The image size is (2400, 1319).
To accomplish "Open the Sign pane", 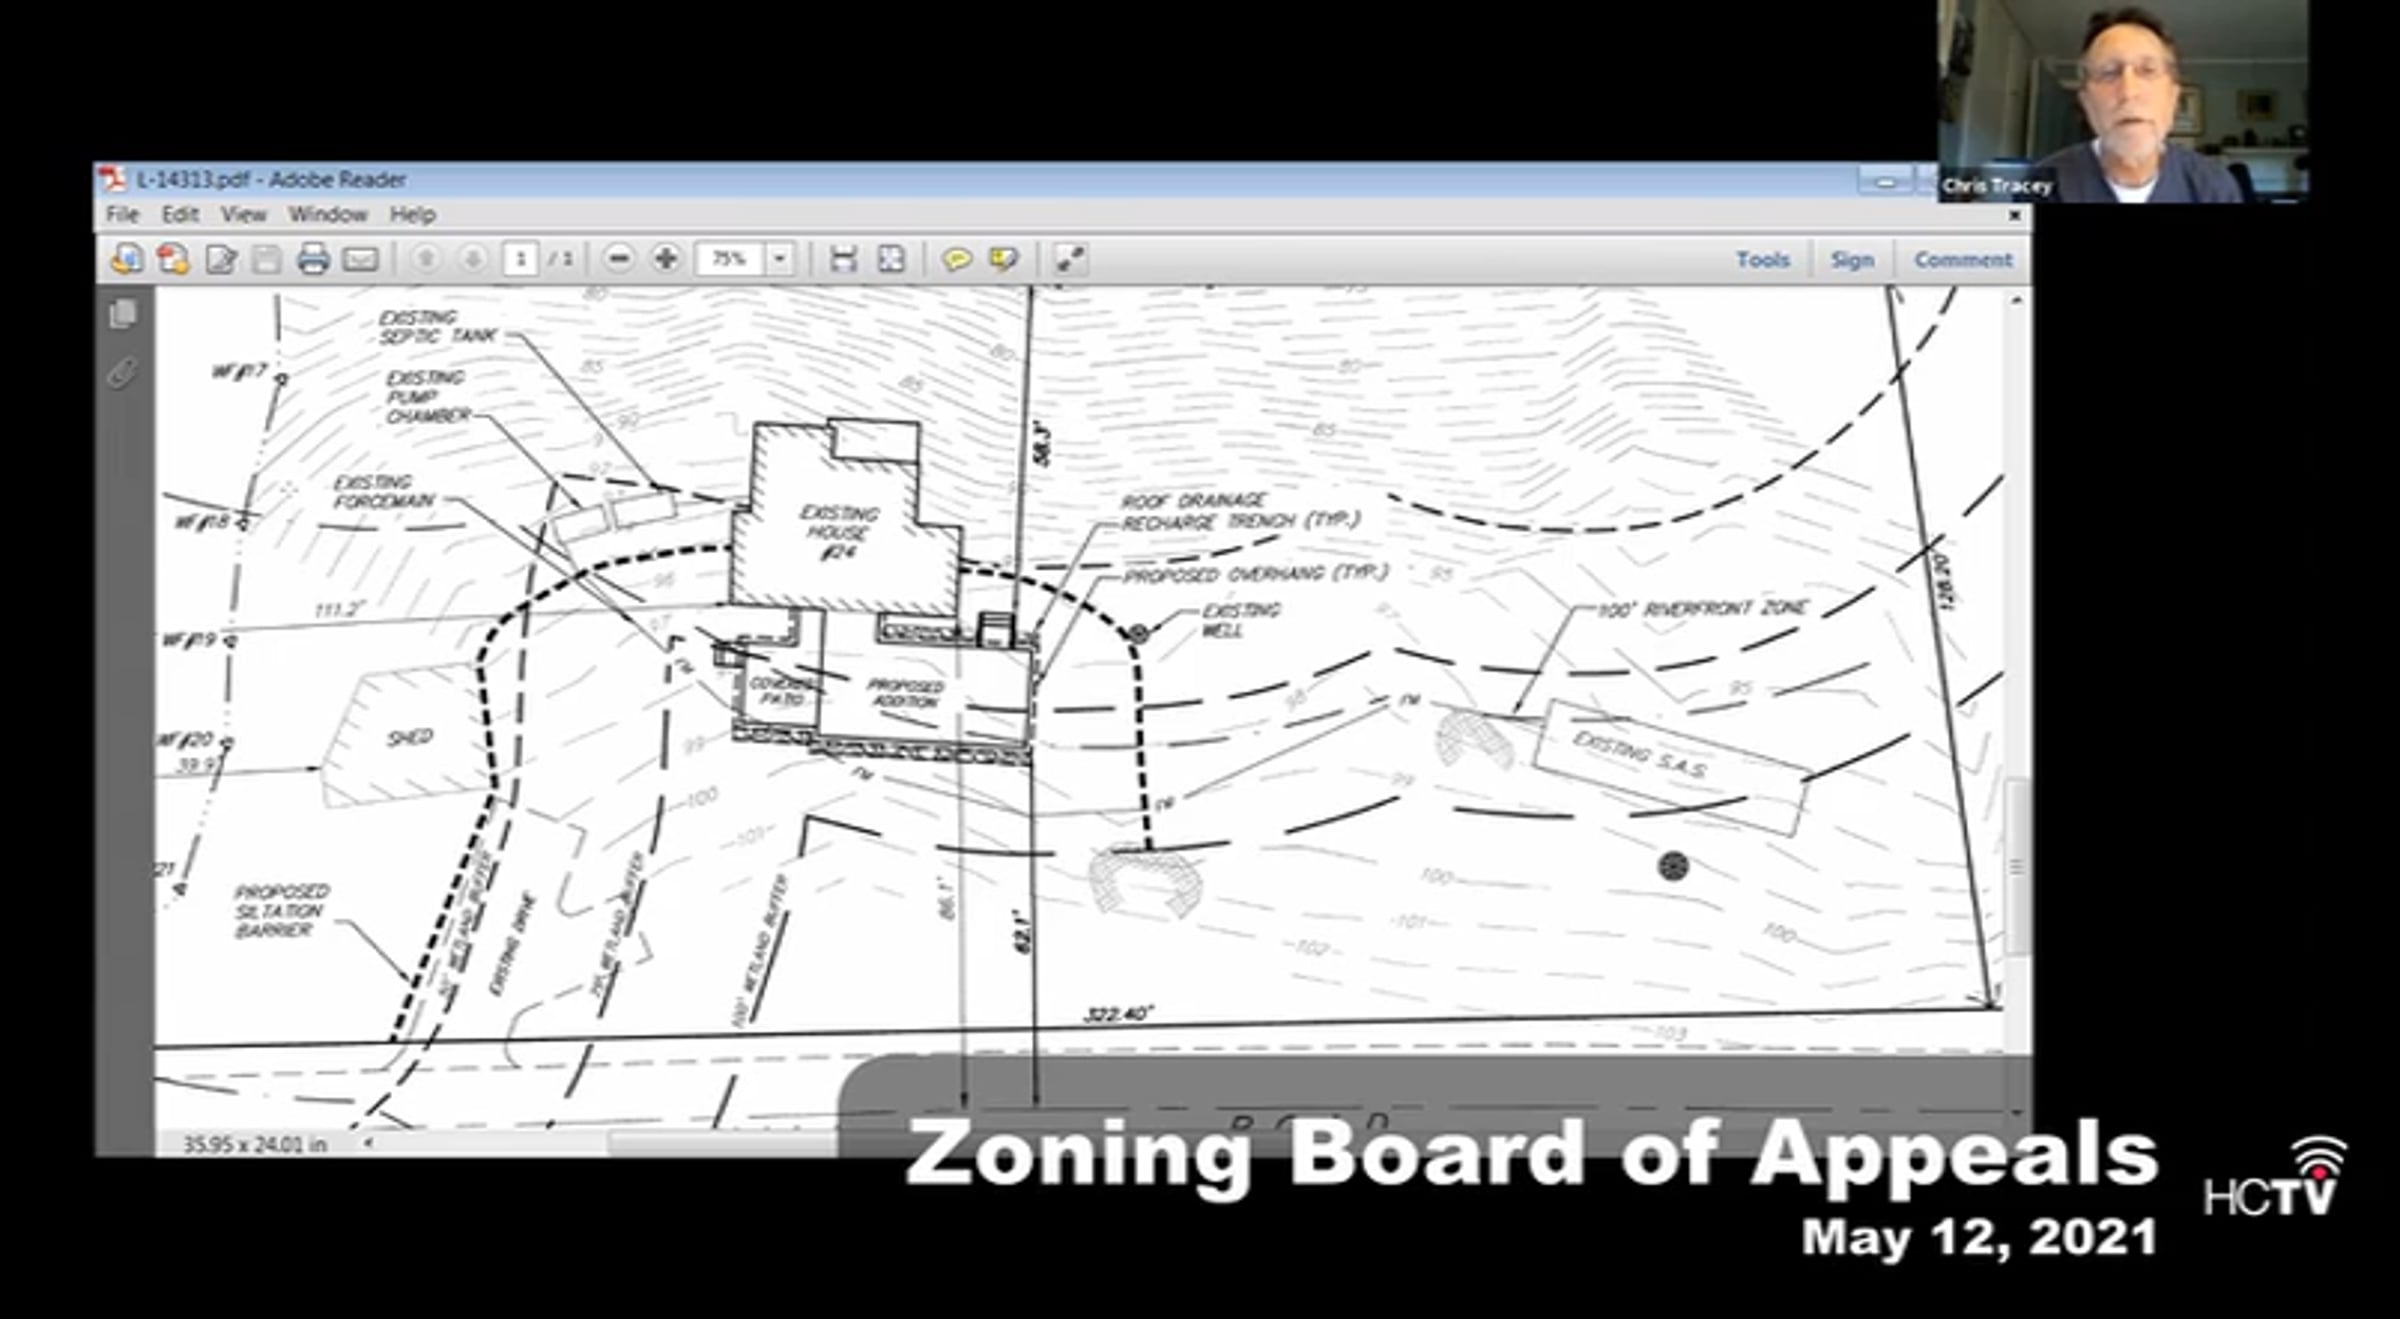I will point(1852,259).
